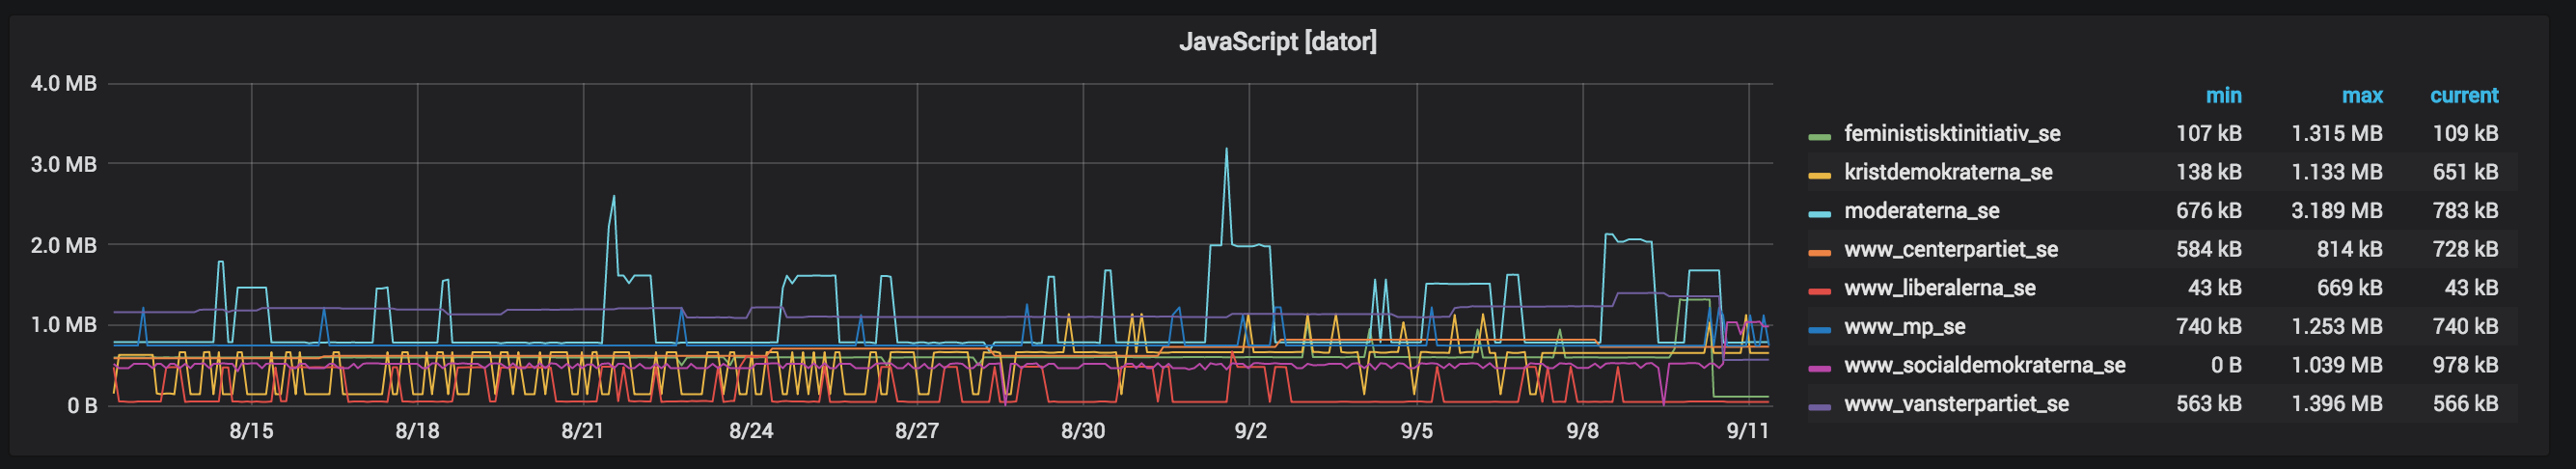Viewport: 2576px width, 469px height.
Task: Toggle www_mp_se series in legend
Action: pyautogui.click(x=1905, y=327)
